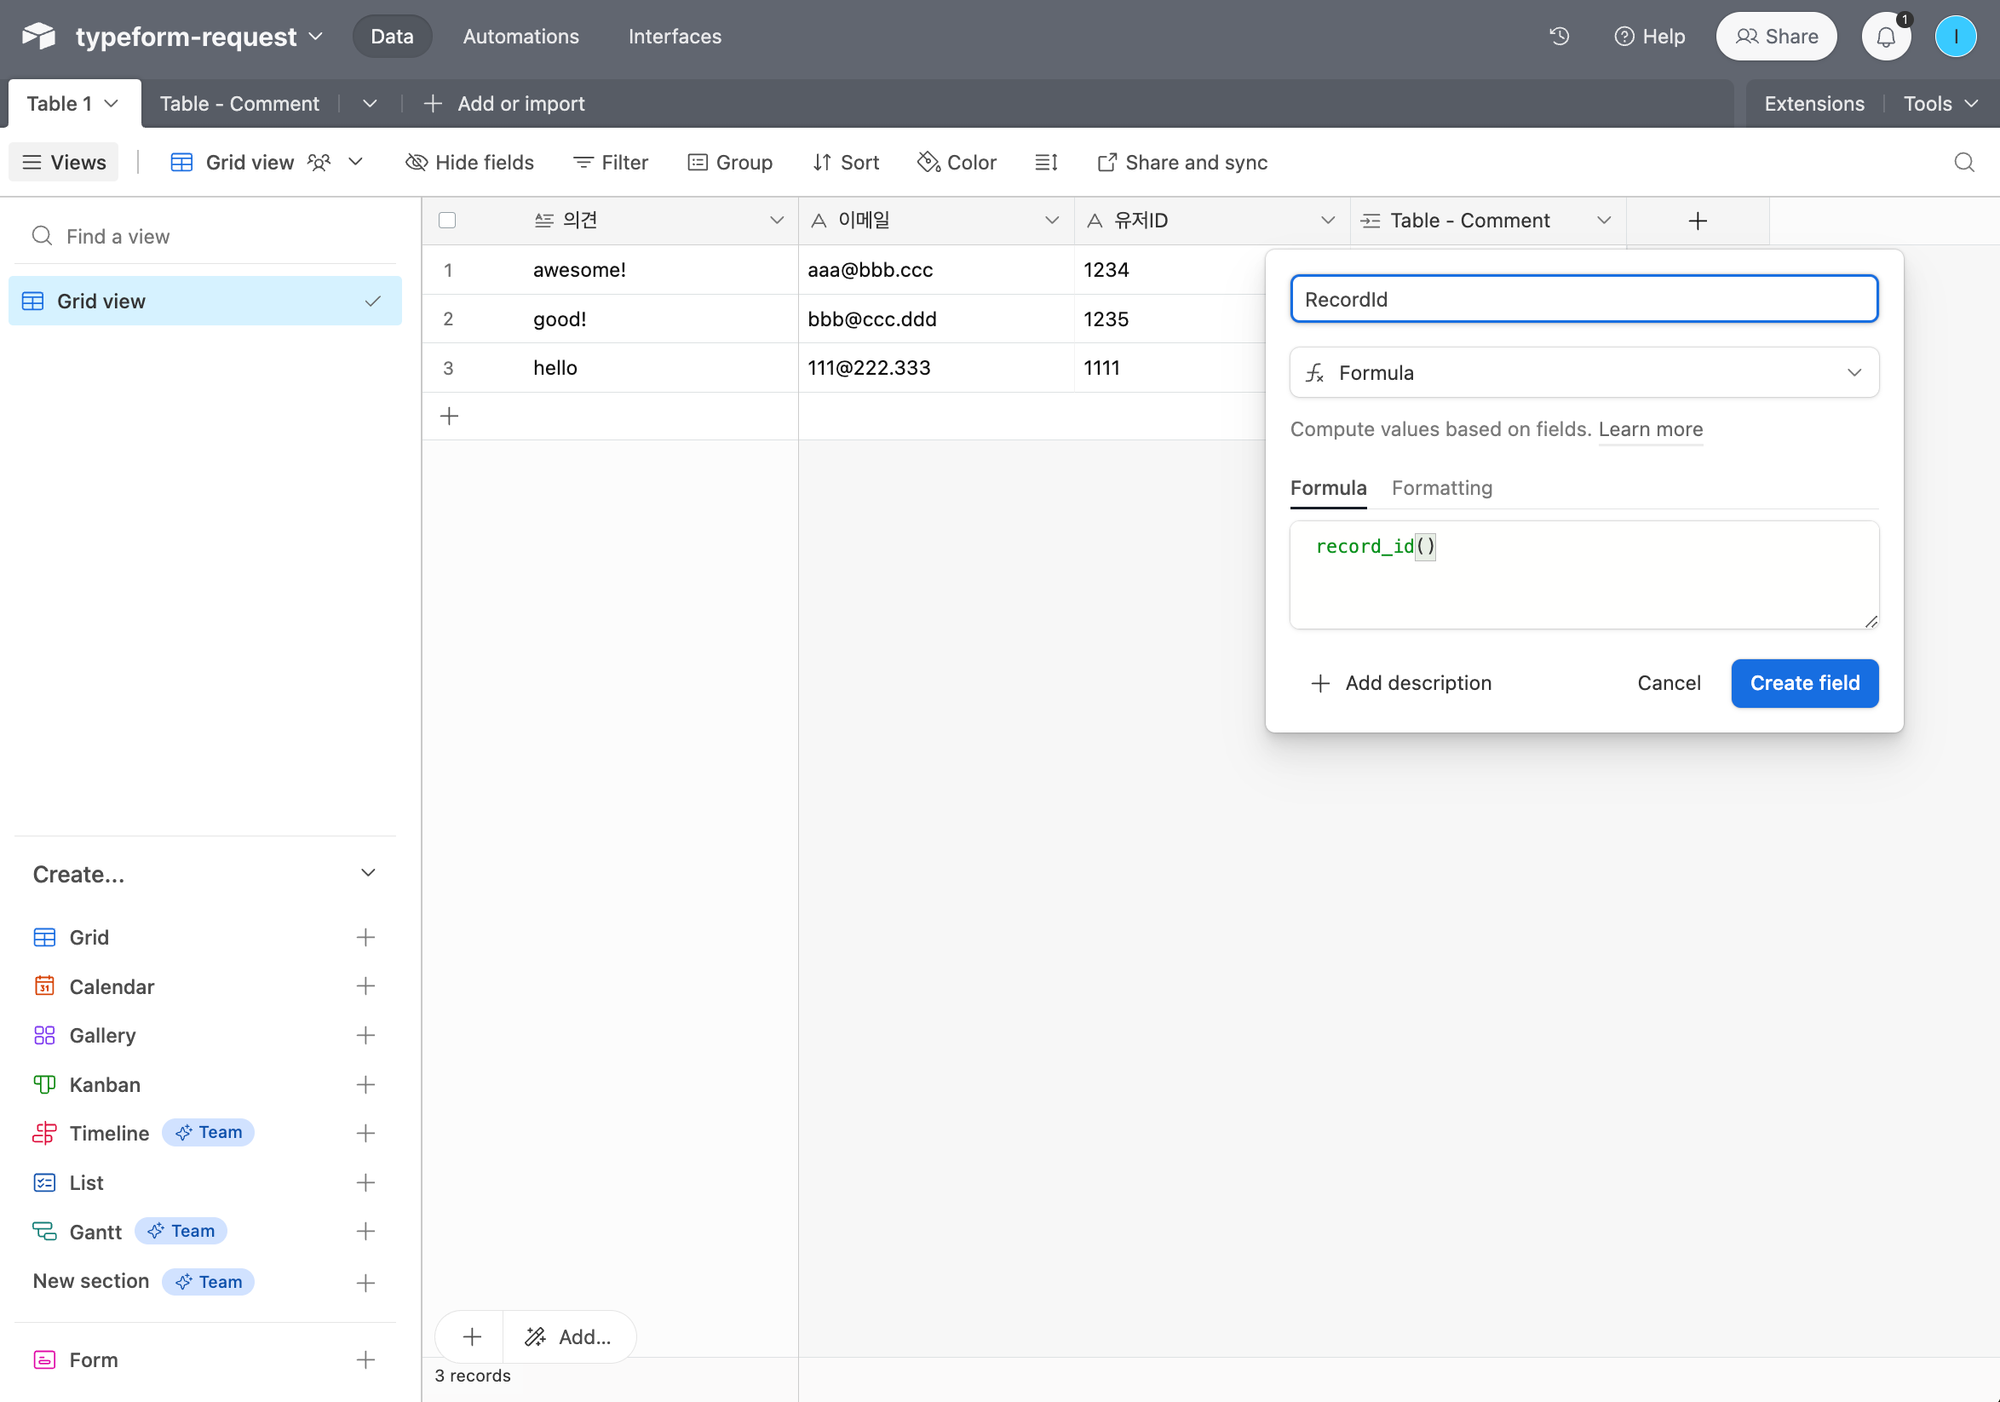Collapse the Create... section
Viewport: 2000px width, 1402px height.
click(368, 873)
